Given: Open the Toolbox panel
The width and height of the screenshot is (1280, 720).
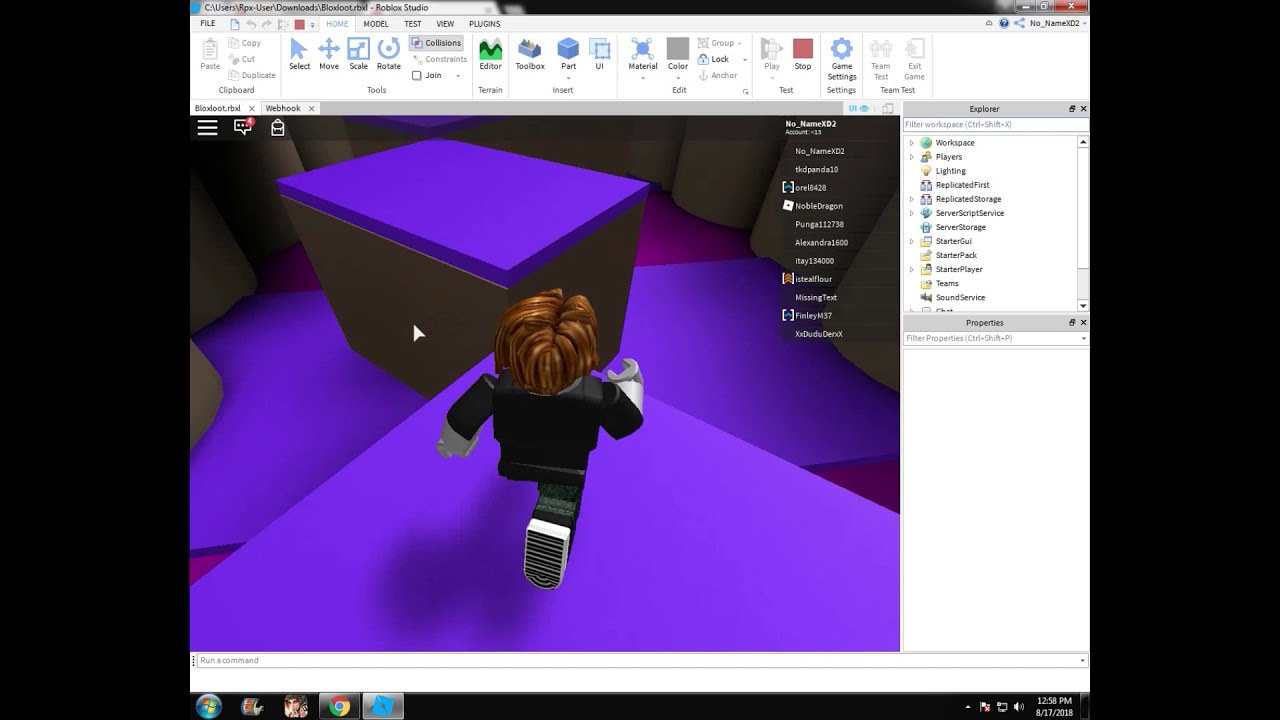Looking at the screenshot, I should (530, 54).
